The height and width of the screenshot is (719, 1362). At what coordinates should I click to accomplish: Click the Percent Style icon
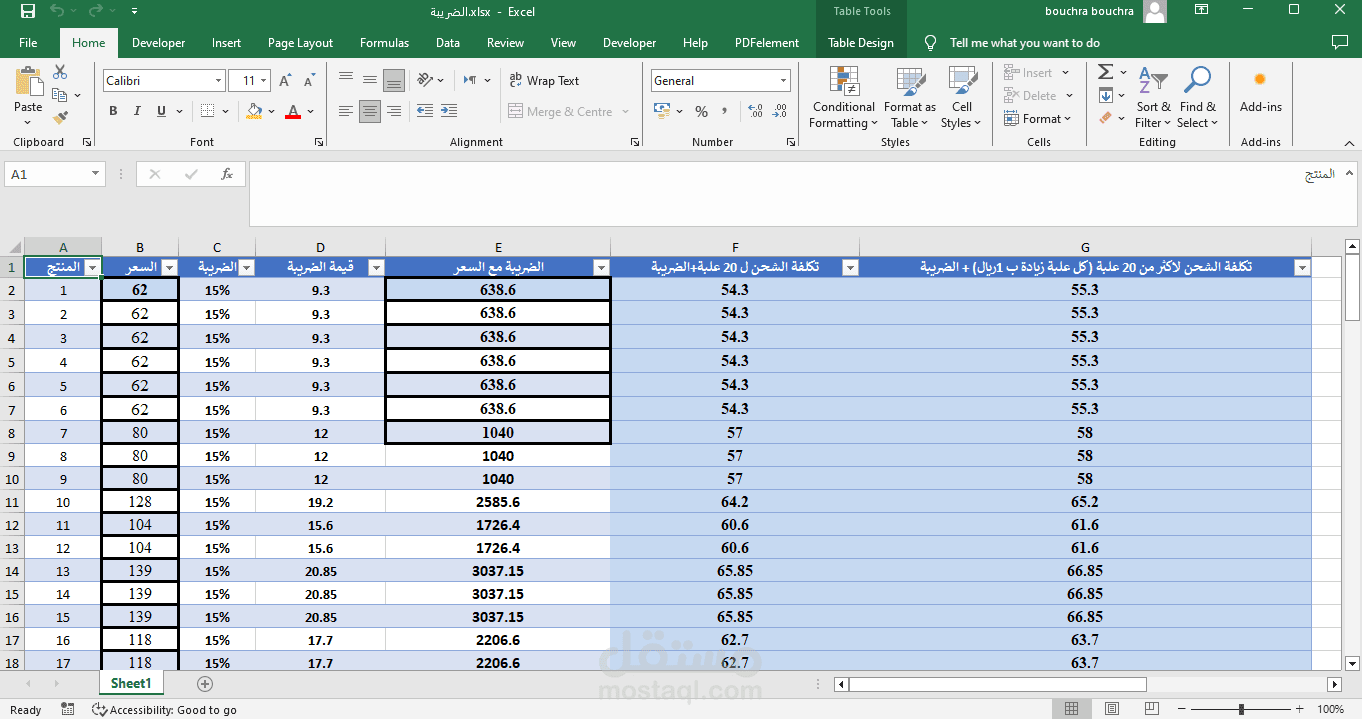click(701, 111)
